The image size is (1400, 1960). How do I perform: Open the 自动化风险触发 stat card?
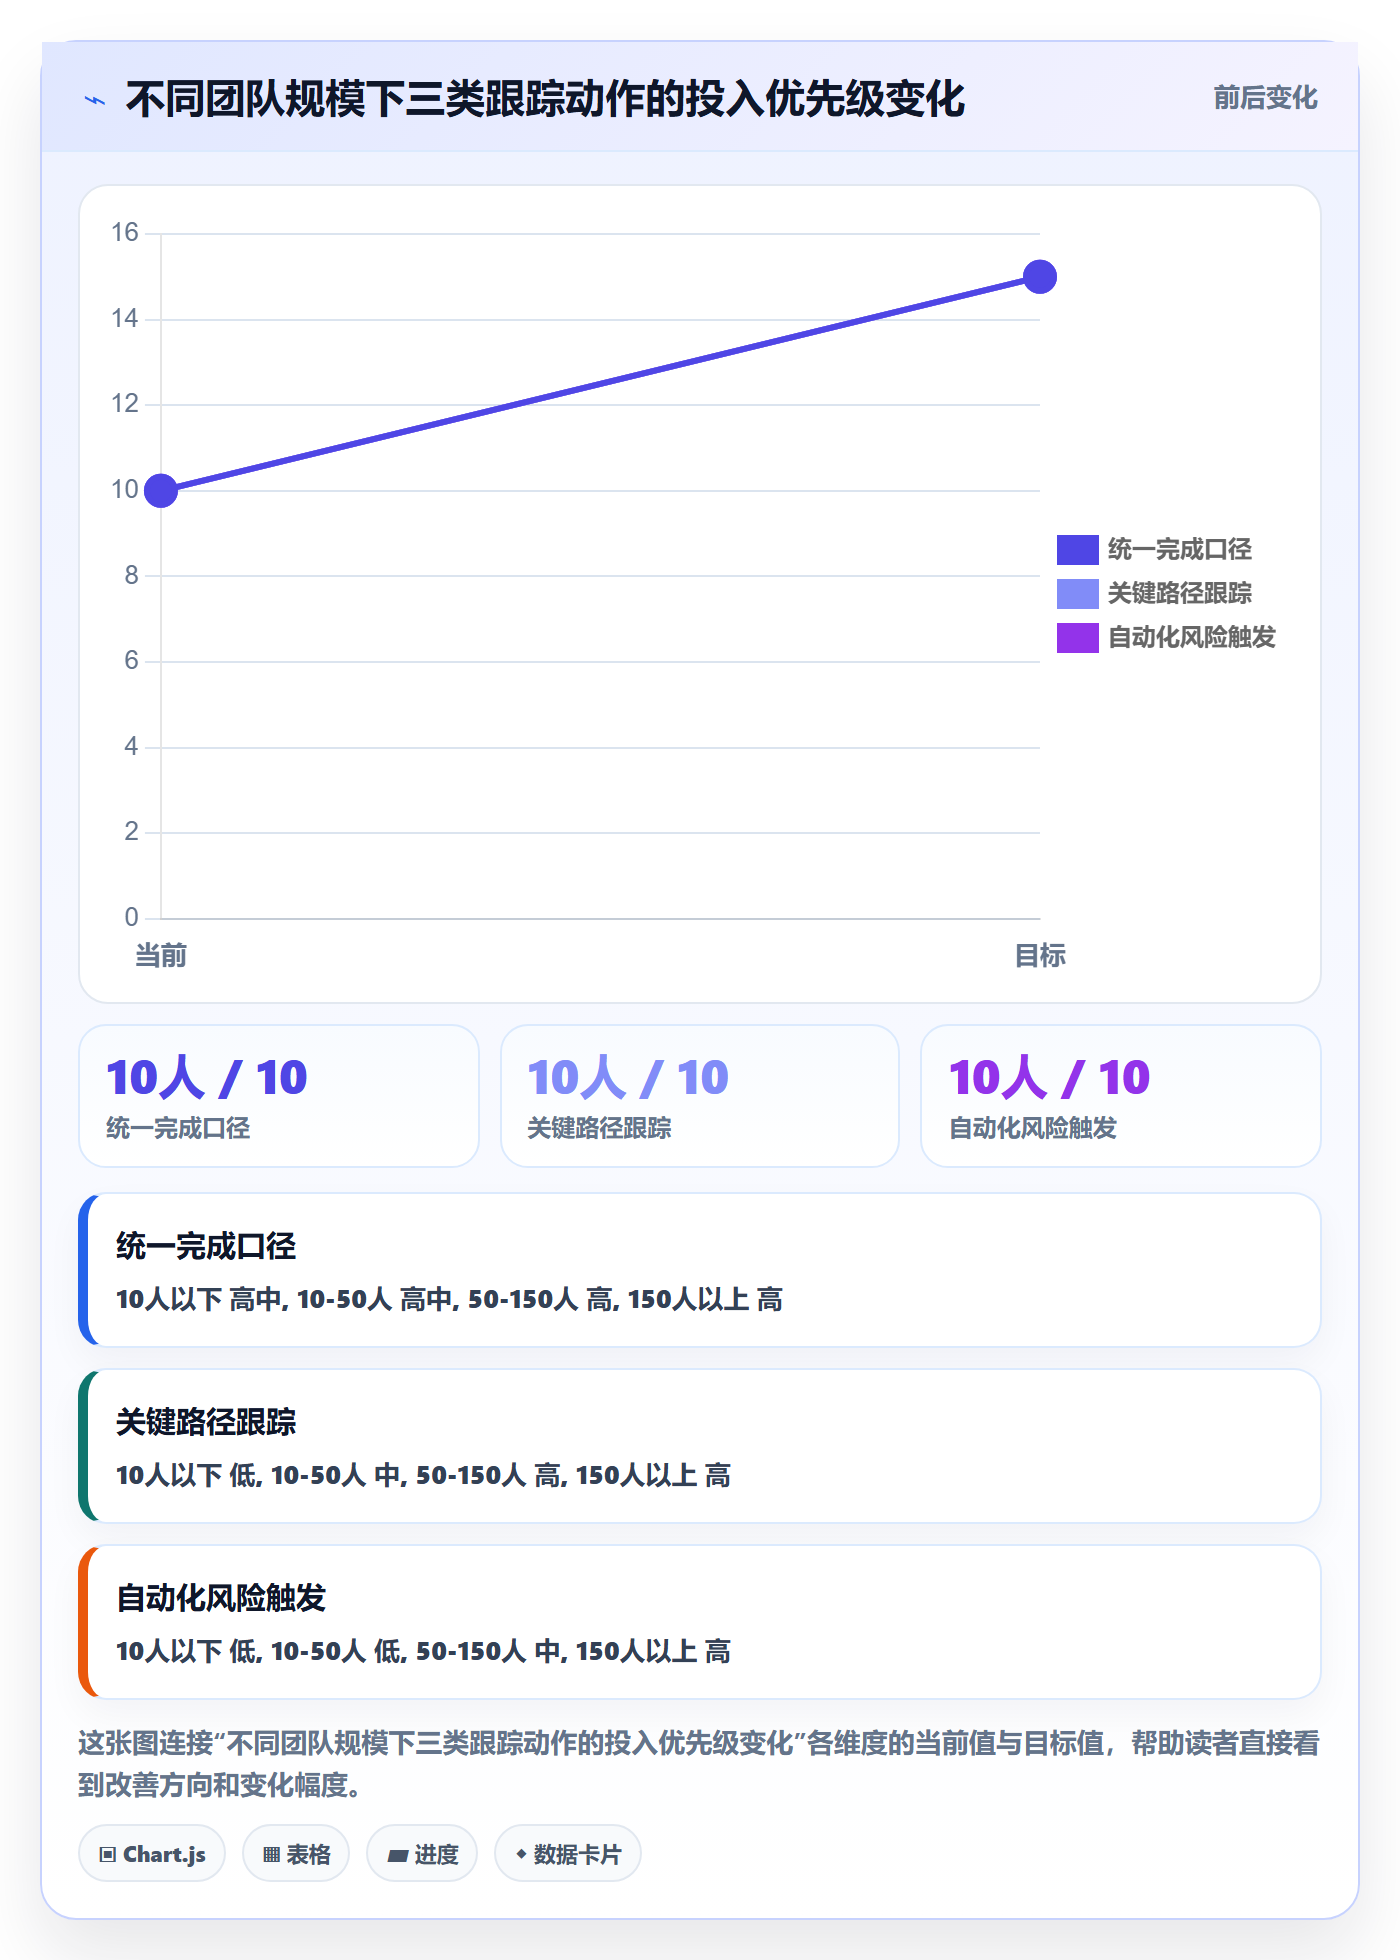pos(1121,1096)
